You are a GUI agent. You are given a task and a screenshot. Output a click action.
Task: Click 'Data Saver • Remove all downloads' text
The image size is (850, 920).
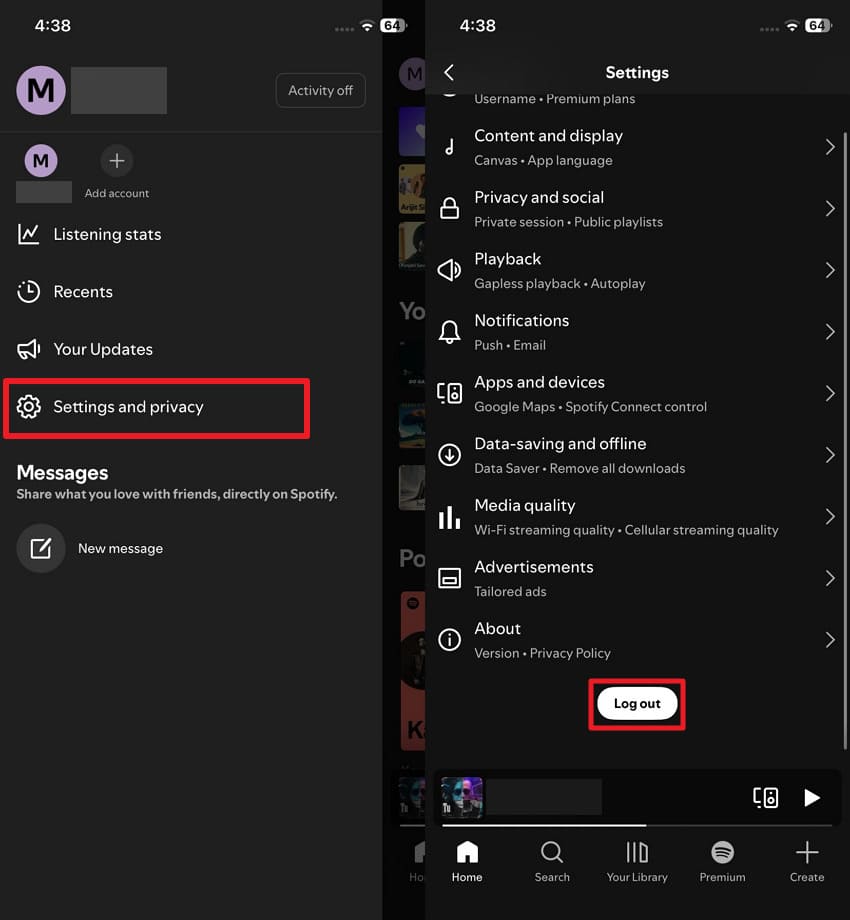click(x=580, y=468)
